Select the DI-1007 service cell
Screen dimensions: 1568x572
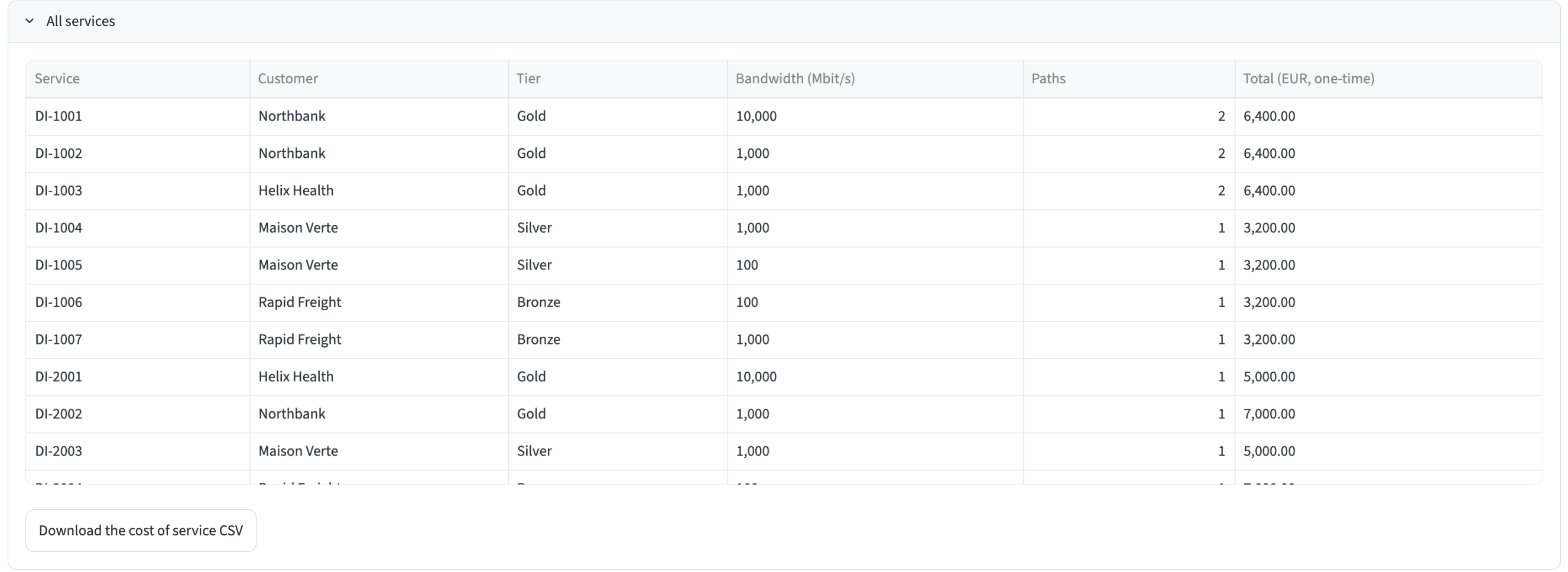[x=138, y=339]
